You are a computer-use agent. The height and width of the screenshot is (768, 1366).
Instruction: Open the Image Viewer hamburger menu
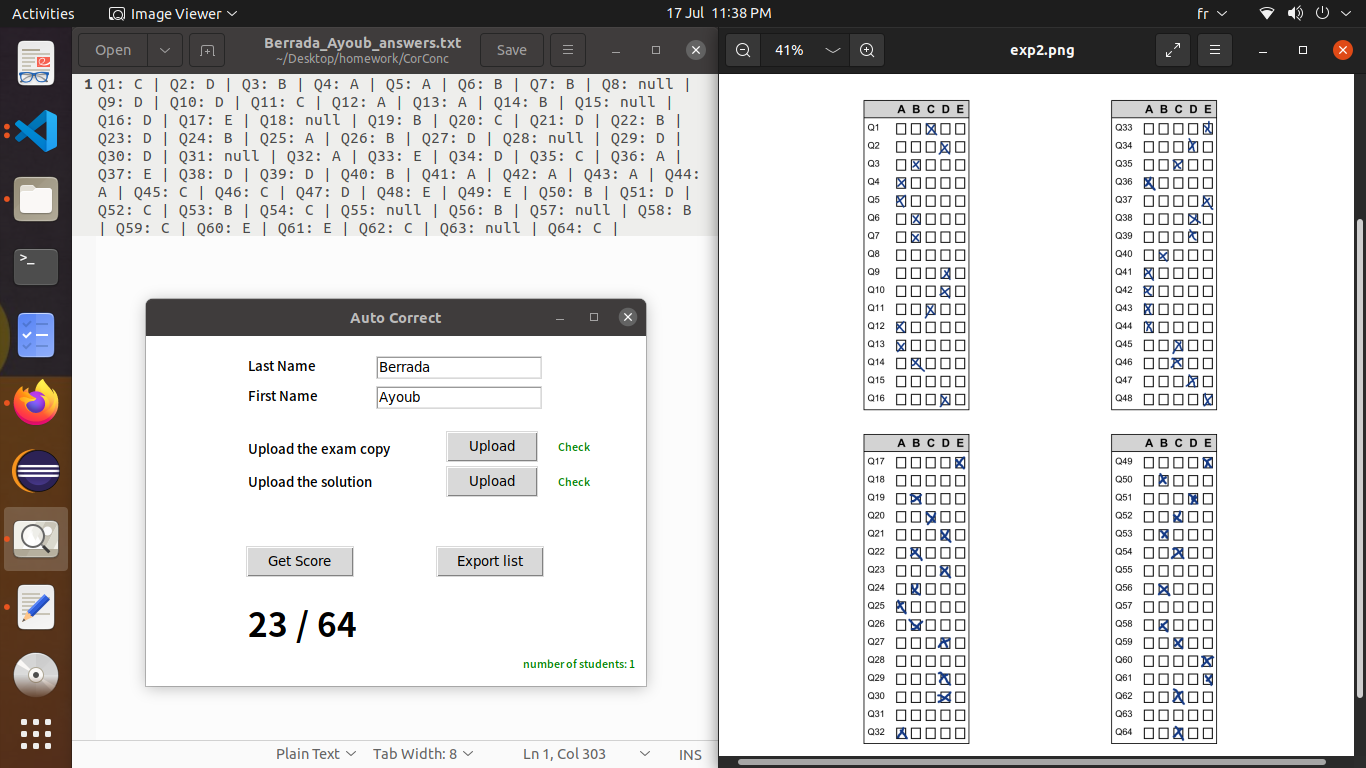click(1215, 50)
